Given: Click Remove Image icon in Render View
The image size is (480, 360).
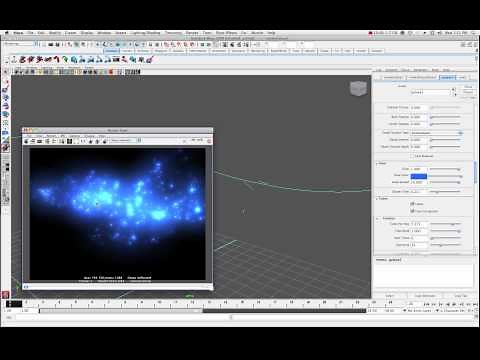Looking at the screenshot, I should click(x=97, y=141).
